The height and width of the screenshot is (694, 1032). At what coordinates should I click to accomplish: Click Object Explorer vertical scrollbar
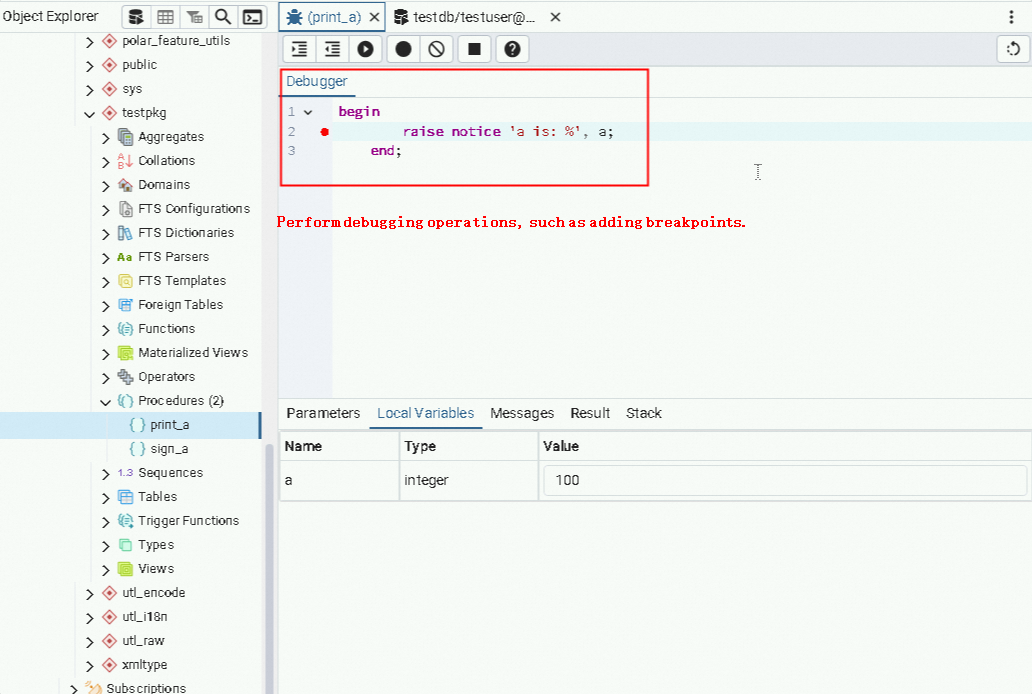269,566
